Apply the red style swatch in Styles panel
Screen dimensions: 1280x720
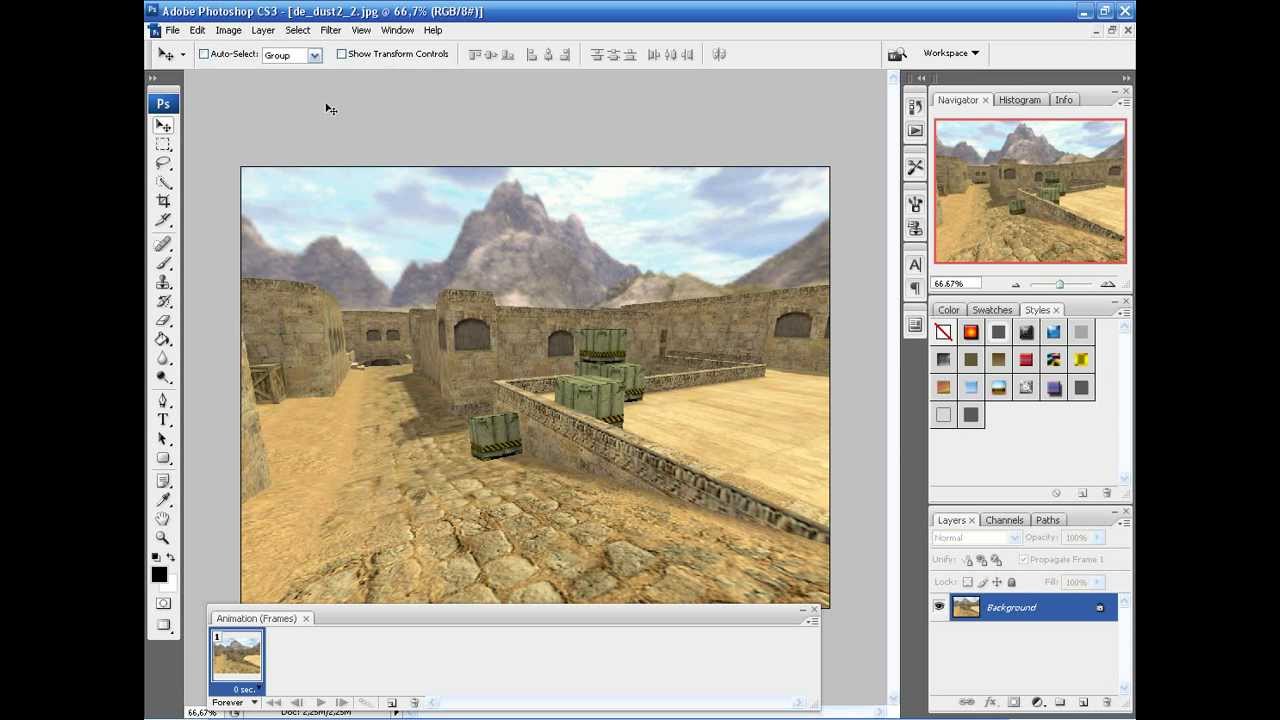pos(1026,360)
